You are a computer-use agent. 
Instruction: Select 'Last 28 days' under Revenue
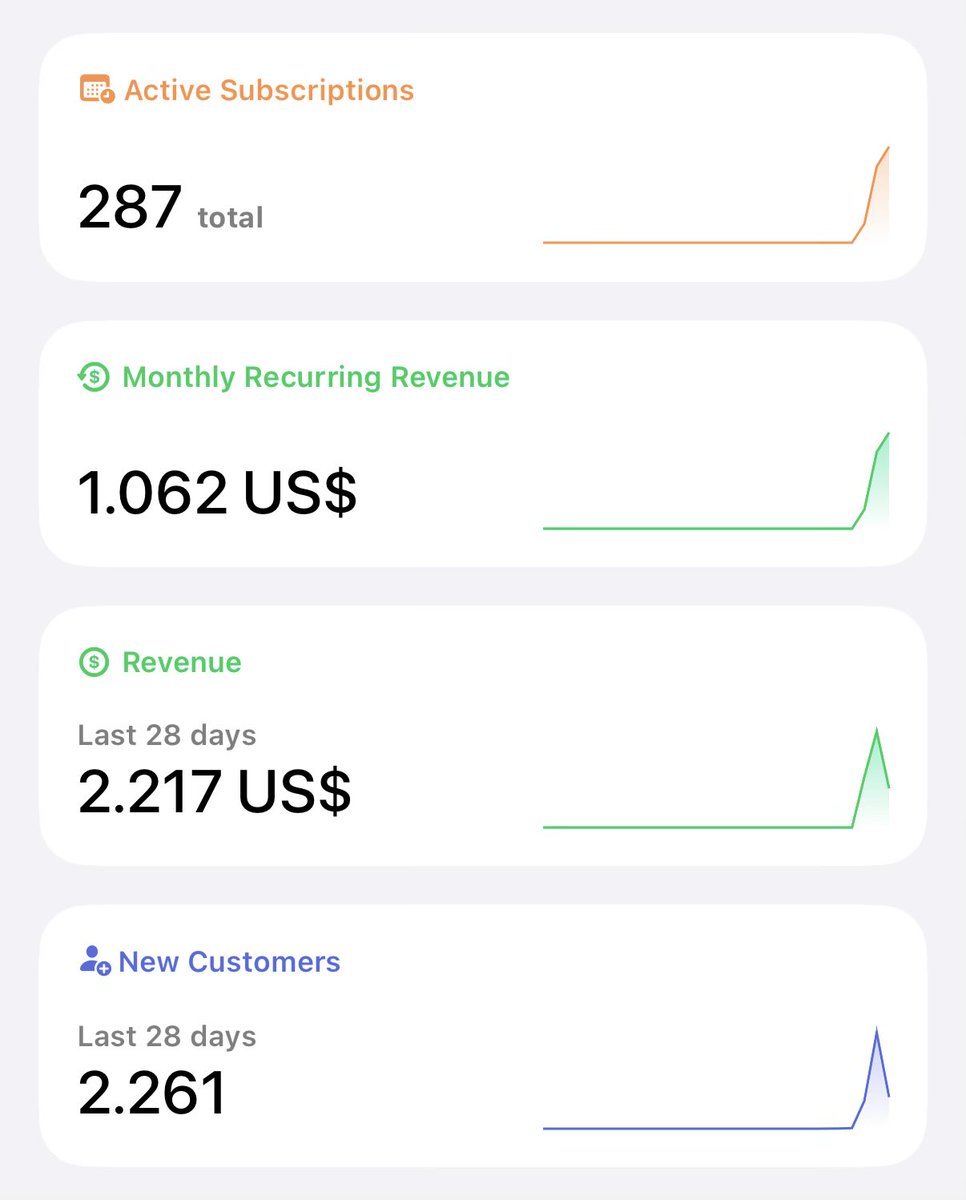[167, 735]
